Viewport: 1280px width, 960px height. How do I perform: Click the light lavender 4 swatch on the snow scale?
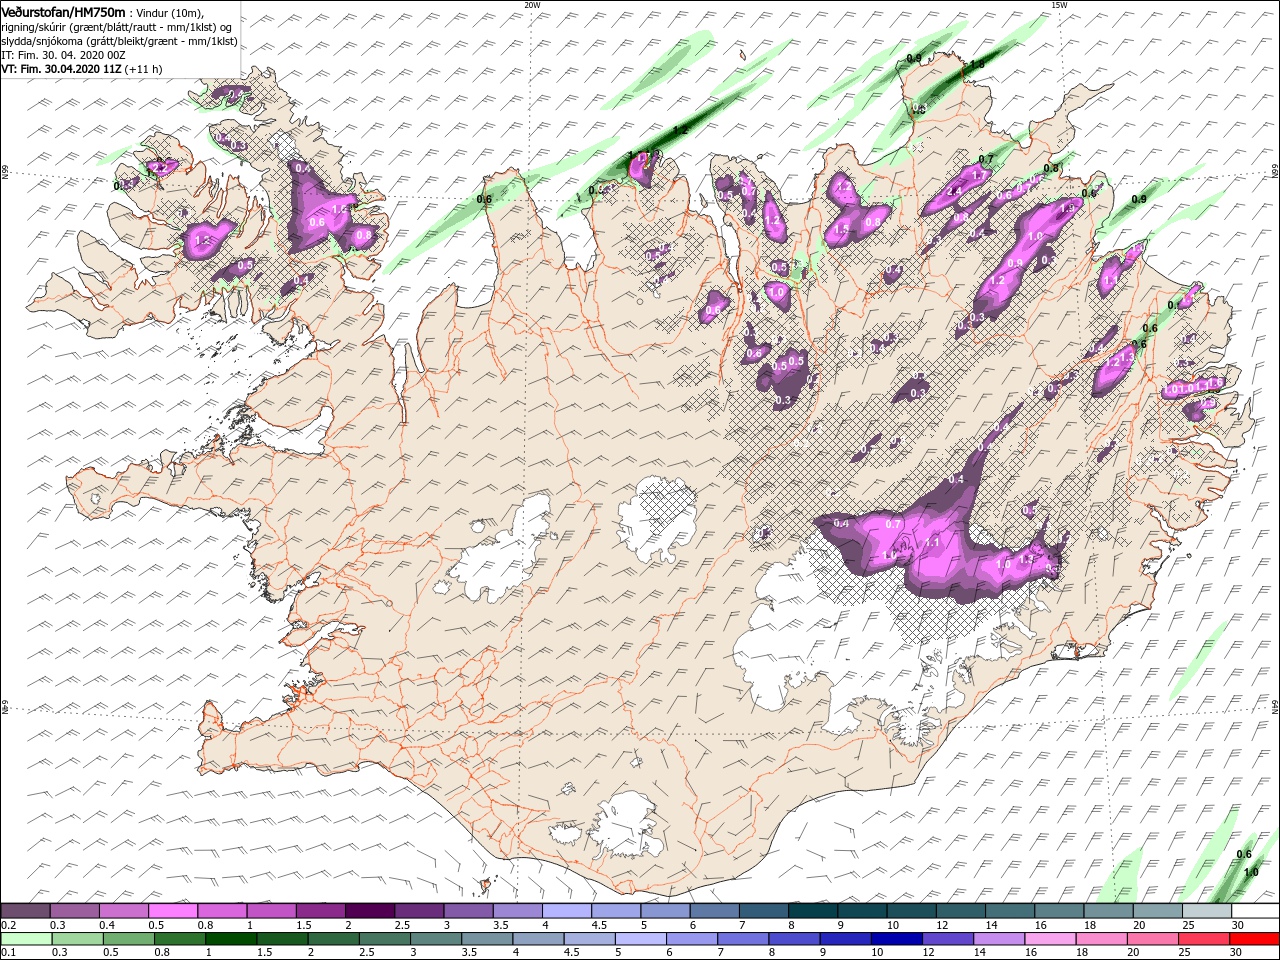click(566, 911)
